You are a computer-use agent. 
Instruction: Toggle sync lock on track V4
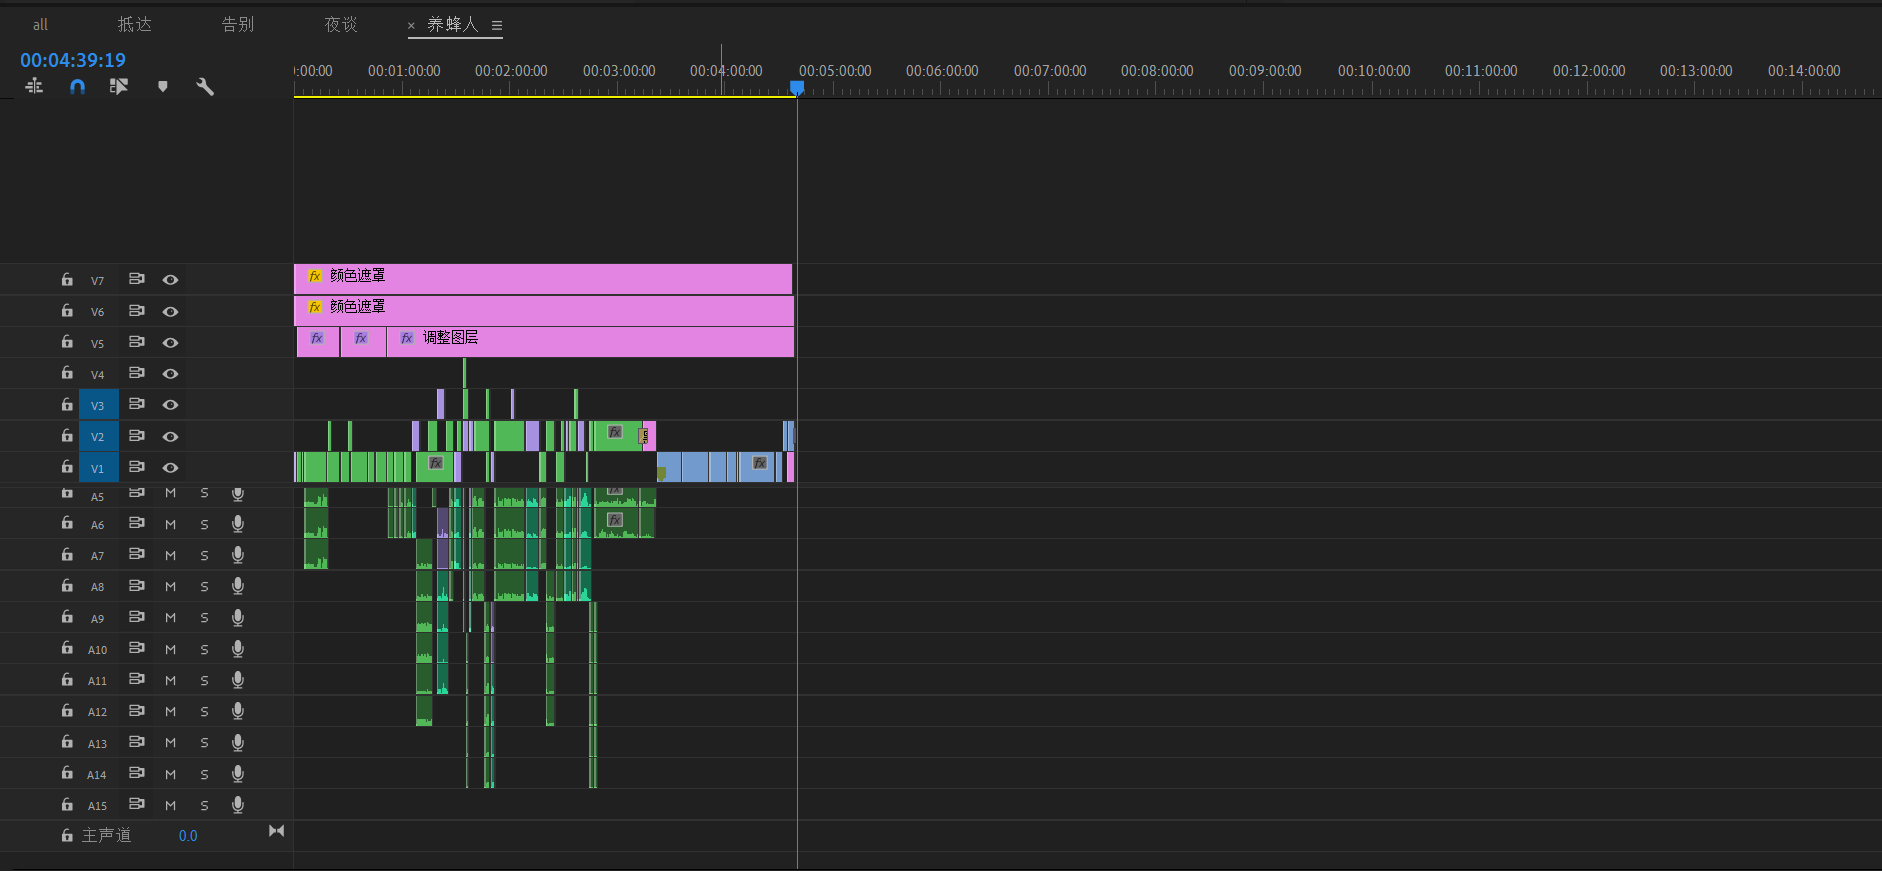[137, 373]
